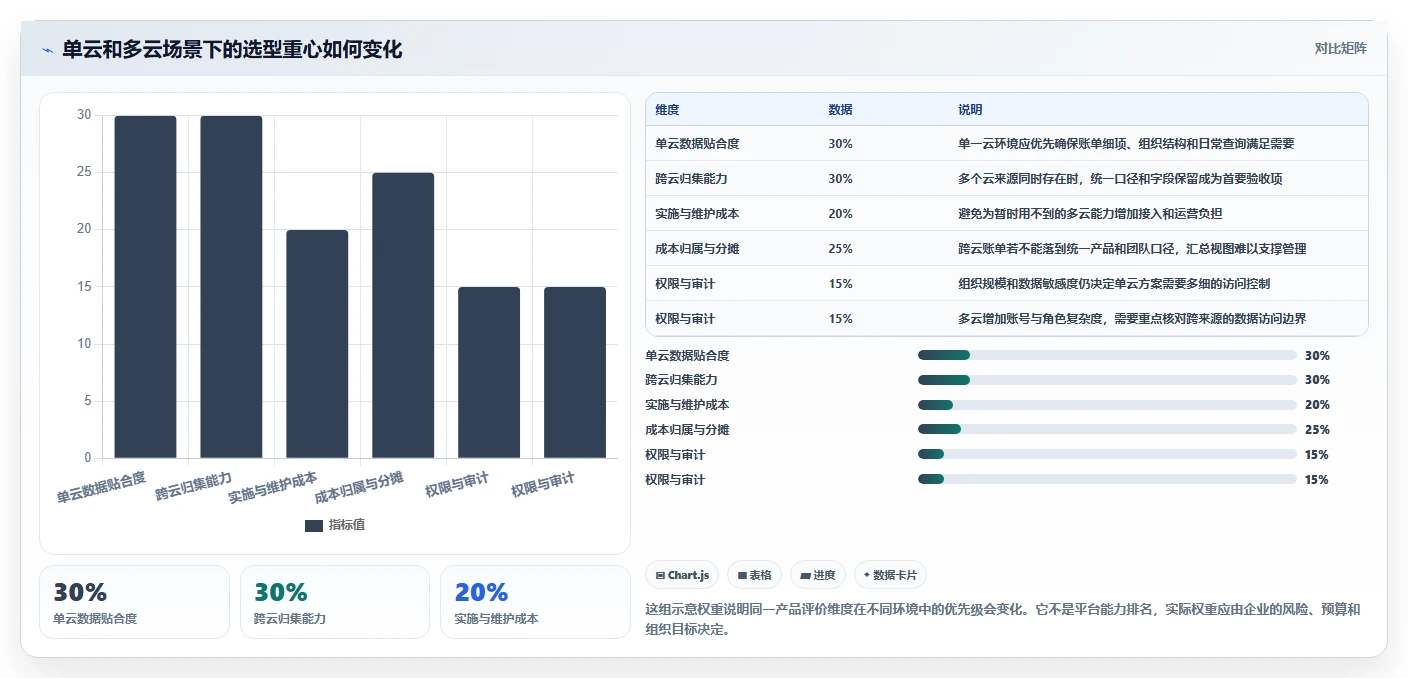Image resolution: width=1408 pixels, height=678 pixels.
Task: Open the 30% 跨云归集能力 stat card
Action: coord(335,602)
